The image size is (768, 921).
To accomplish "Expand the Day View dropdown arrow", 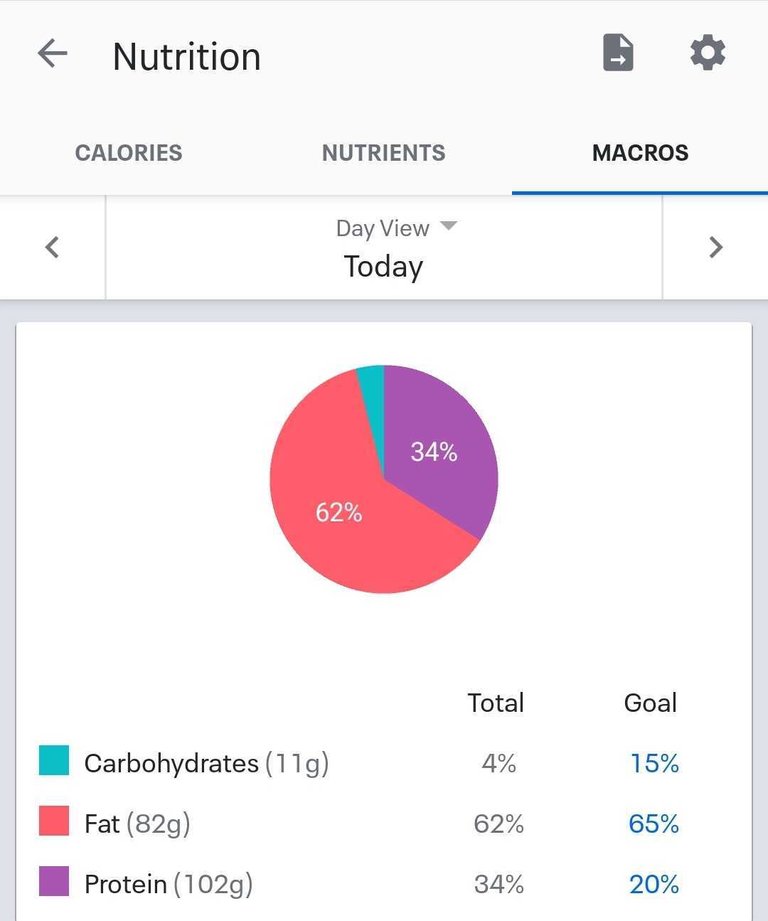I will (449, 226).
